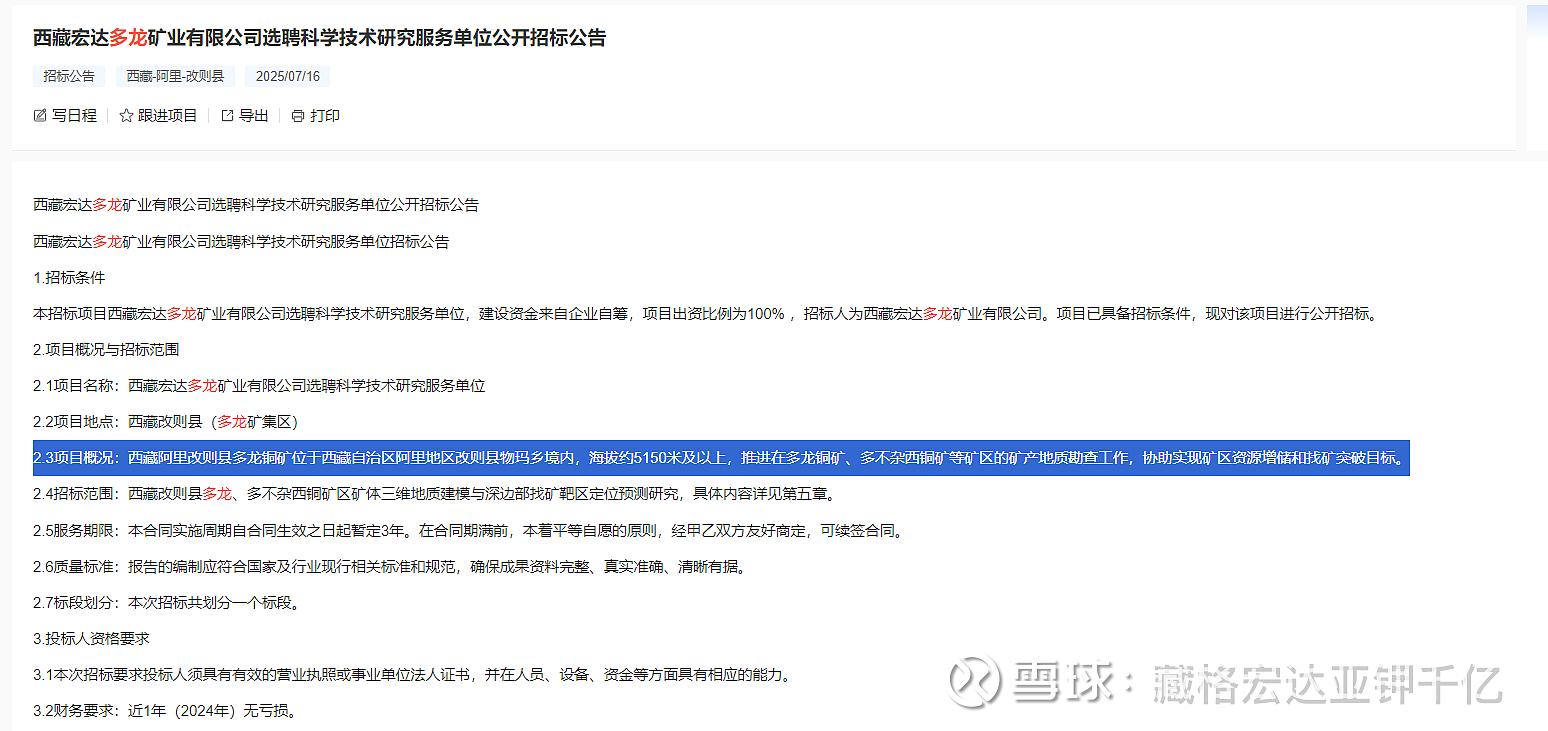Viewport: 1548px width, 731px height.
Task: Click the 2.5服务期限 line
Action: 470,531
